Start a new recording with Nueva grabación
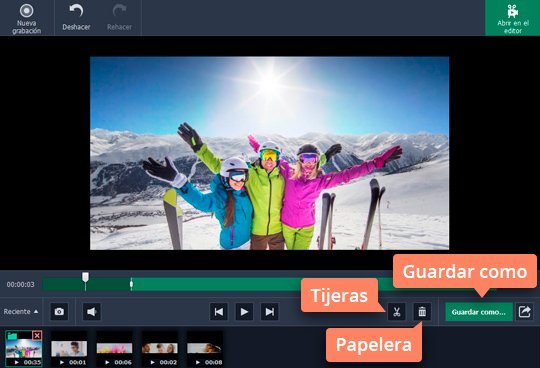Viewport: 540px width, 368px height. pyautogui.click(x=27, y=18)
